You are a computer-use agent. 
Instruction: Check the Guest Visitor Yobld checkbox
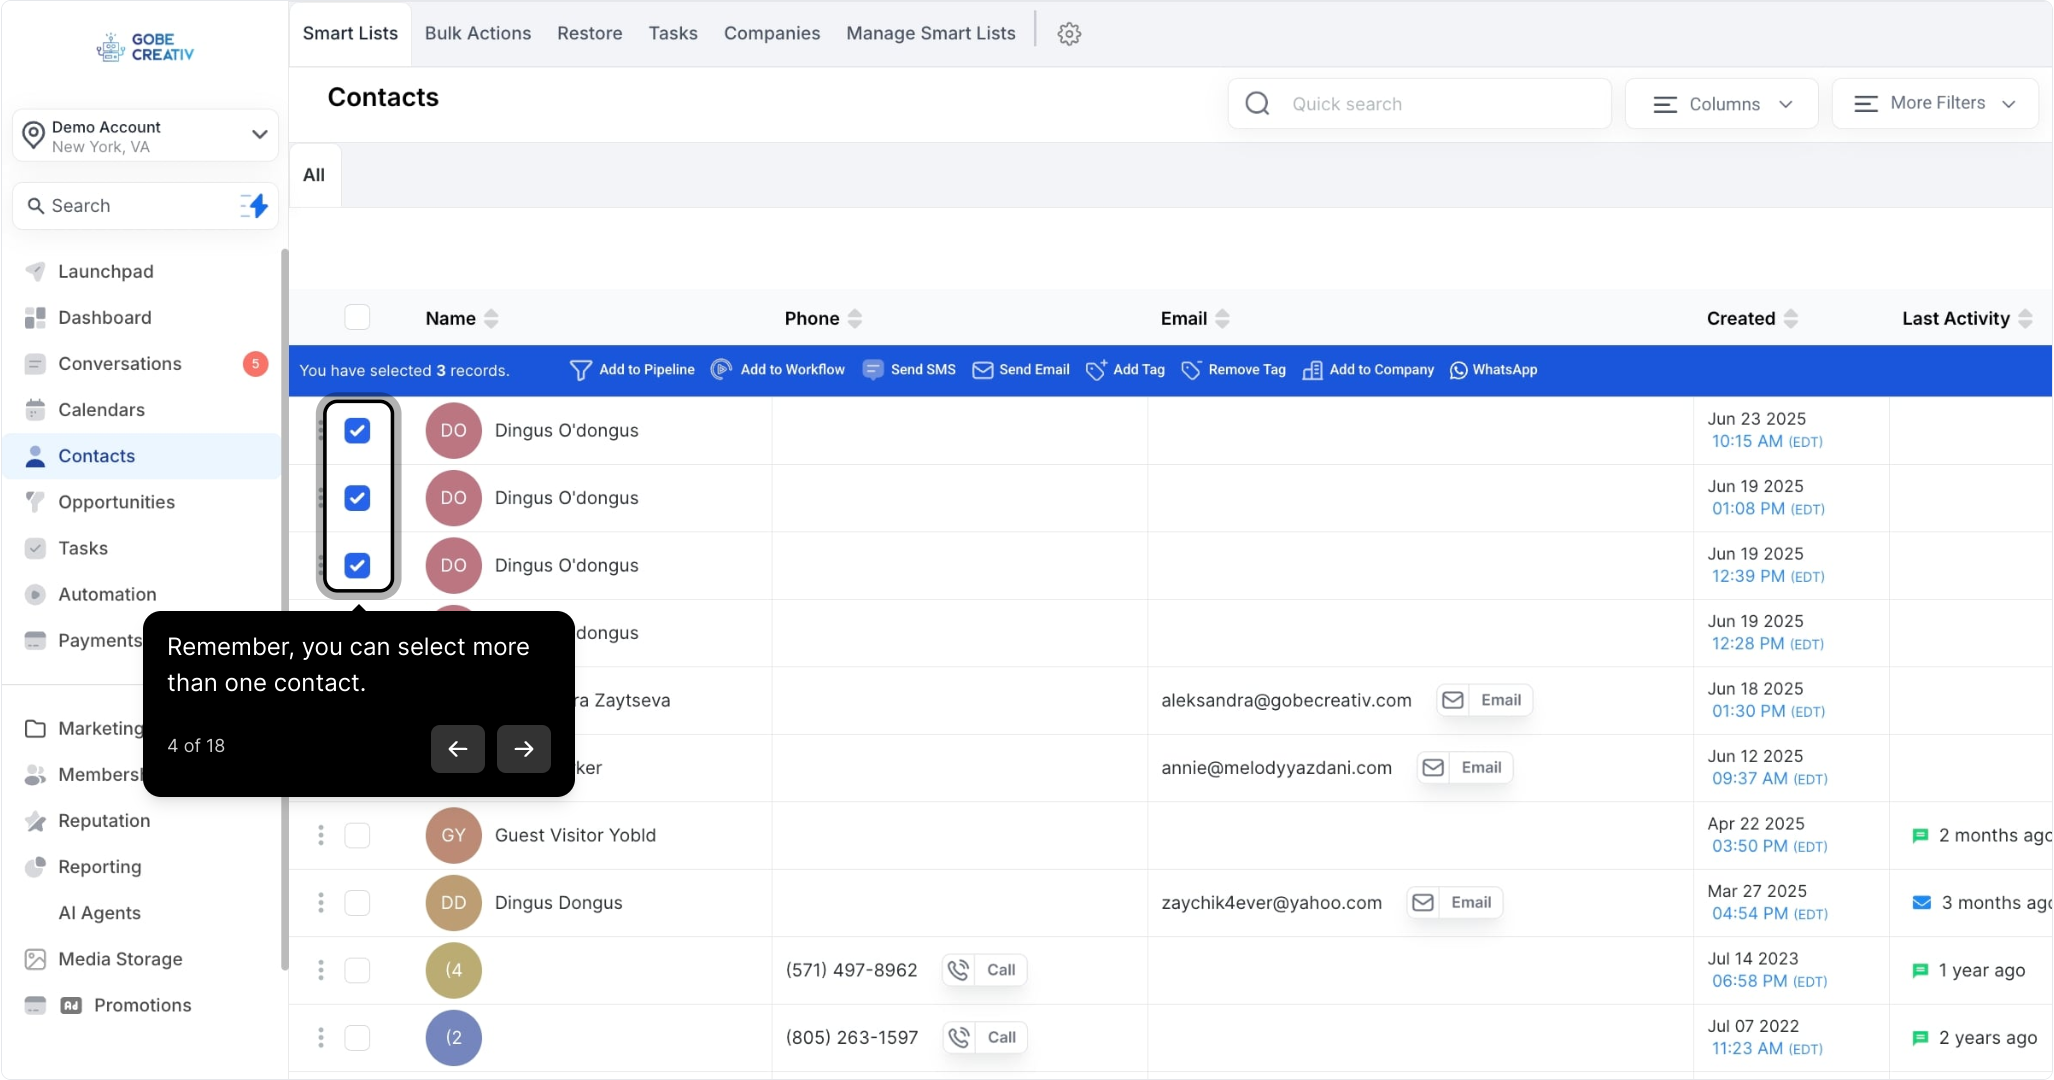357,836
